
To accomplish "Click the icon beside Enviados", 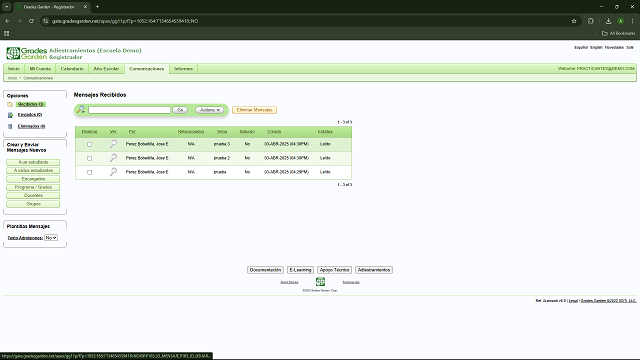I will click(x=10, y=115).
